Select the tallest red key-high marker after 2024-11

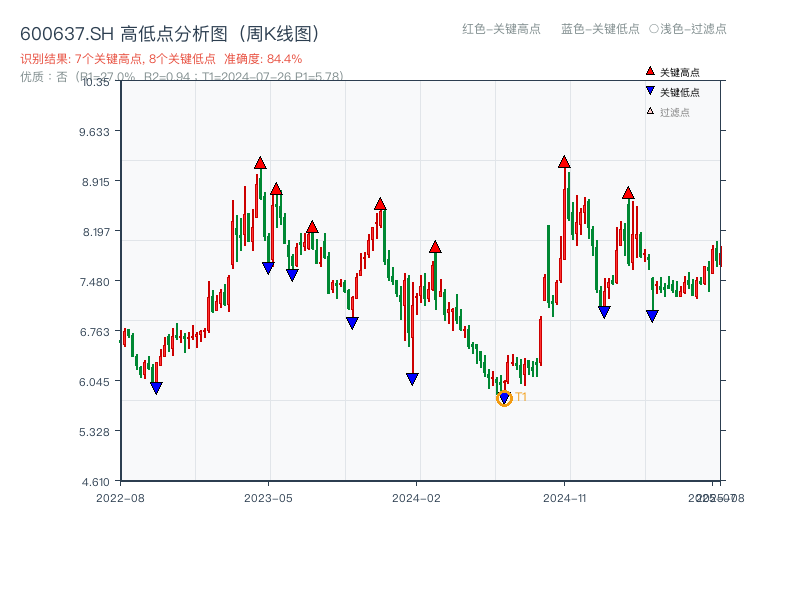click(564, 160)
